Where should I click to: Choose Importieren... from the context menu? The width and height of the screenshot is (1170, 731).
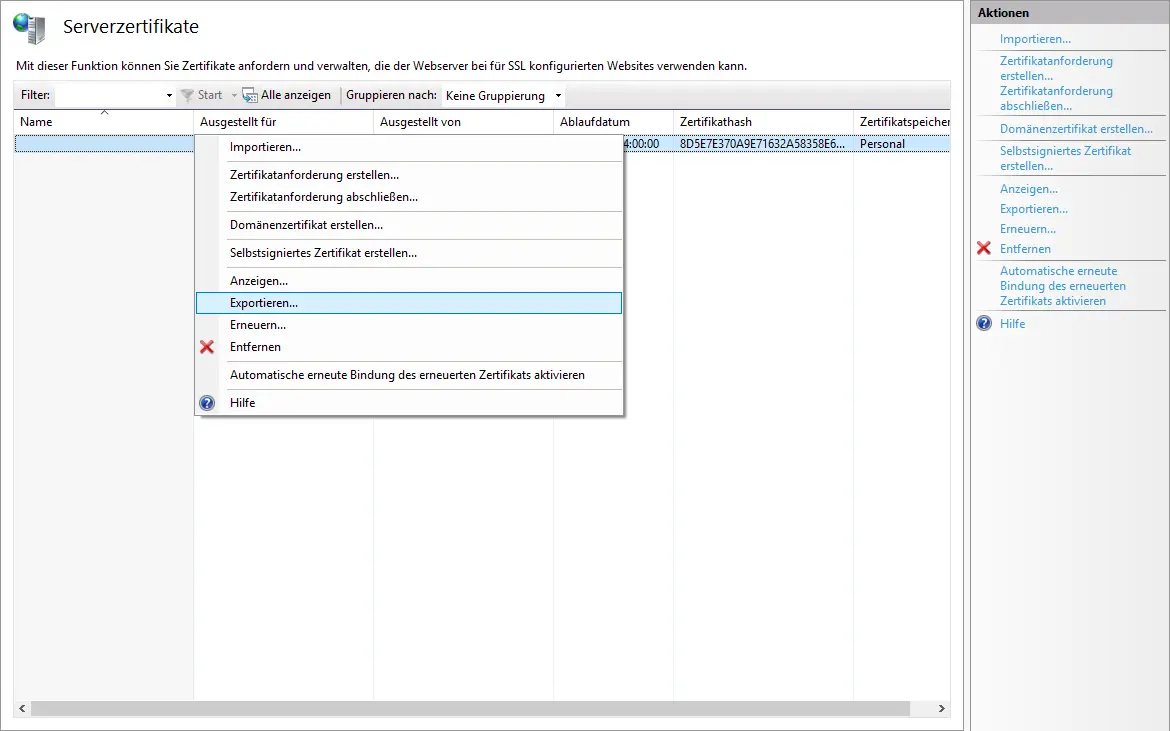tap(409, 147)
